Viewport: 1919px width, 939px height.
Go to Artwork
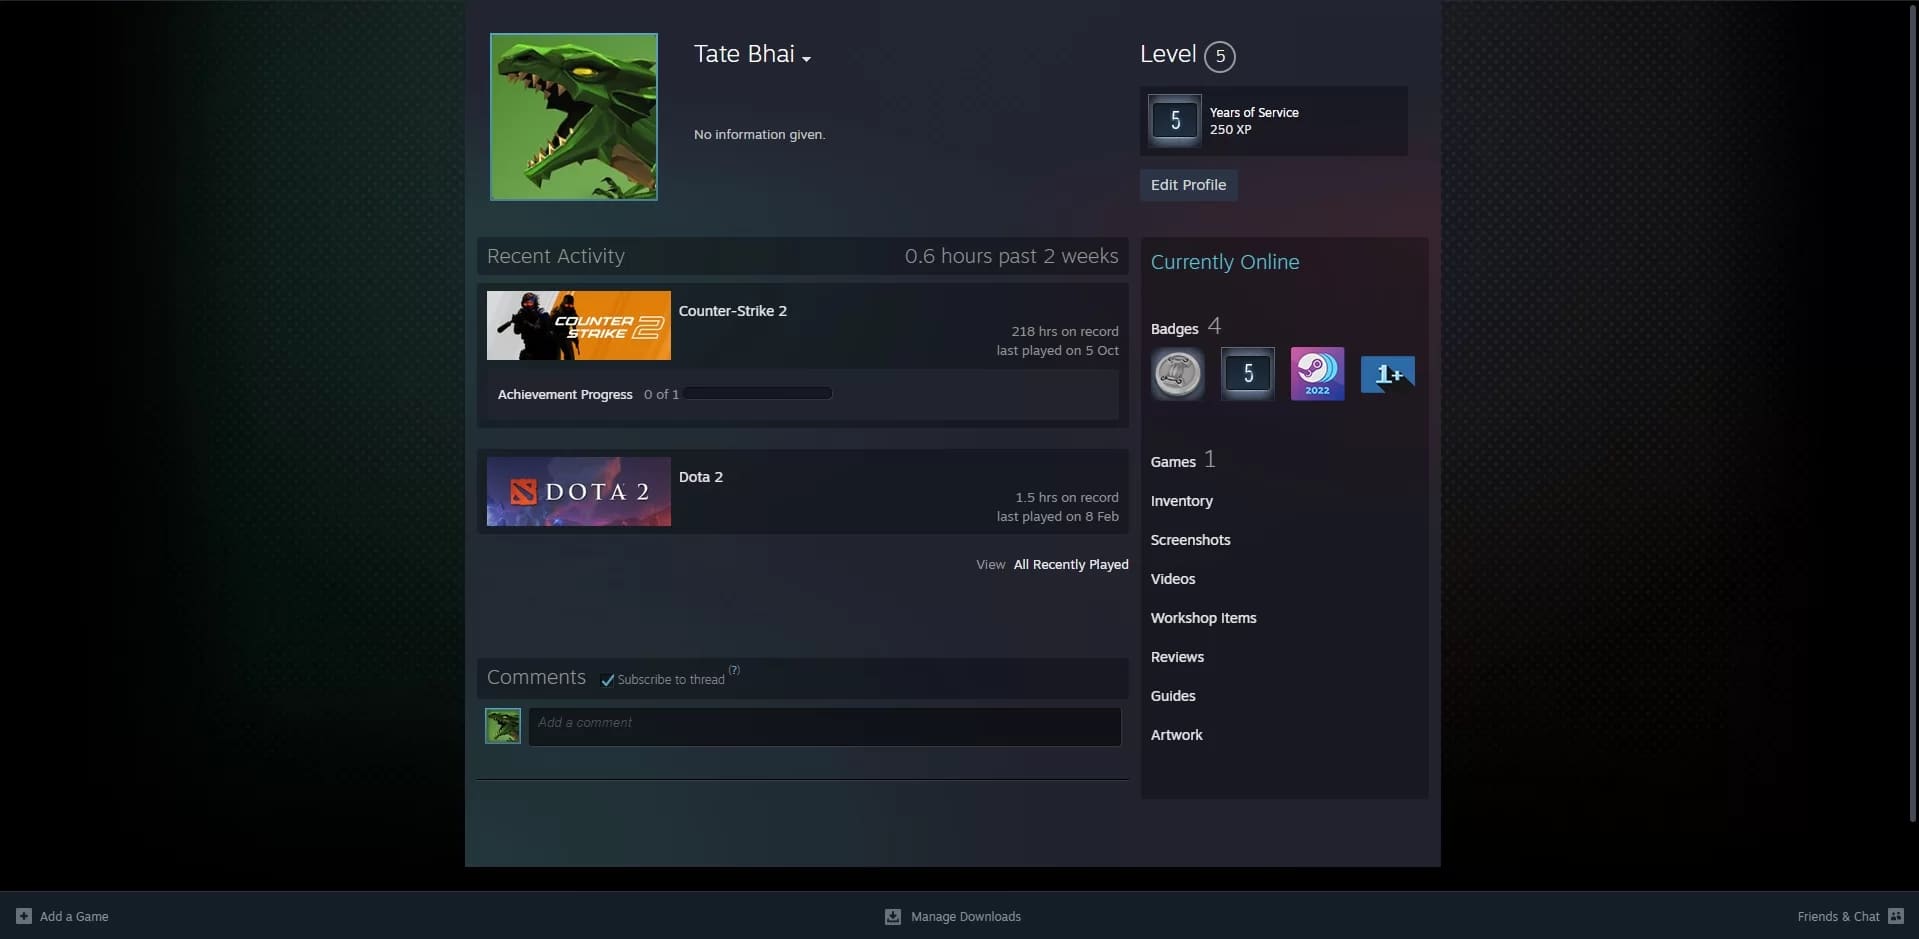1176,735
